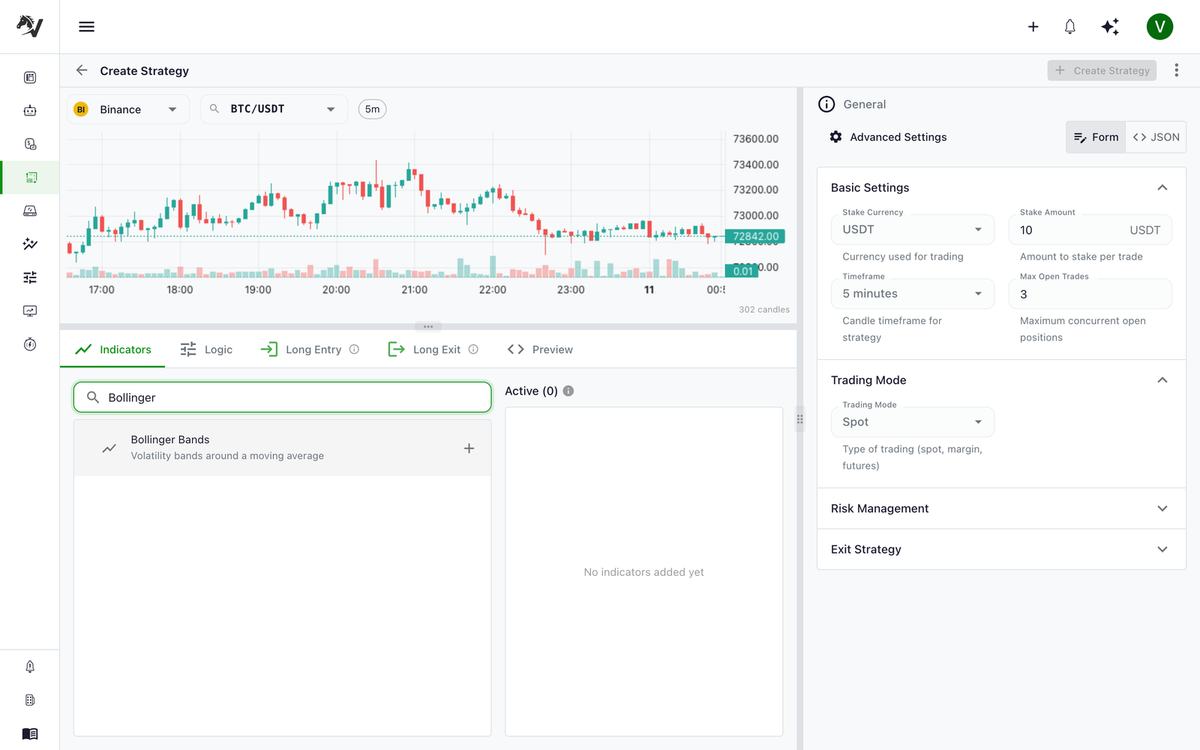1200x750 pixels.
Task: Click the info icon next to Long Exit
Action: tap(473, 350)
